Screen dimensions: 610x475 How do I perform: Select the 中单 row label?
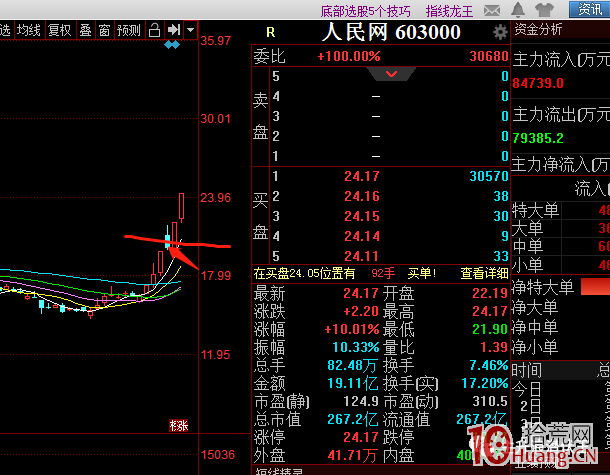point(528,246)
